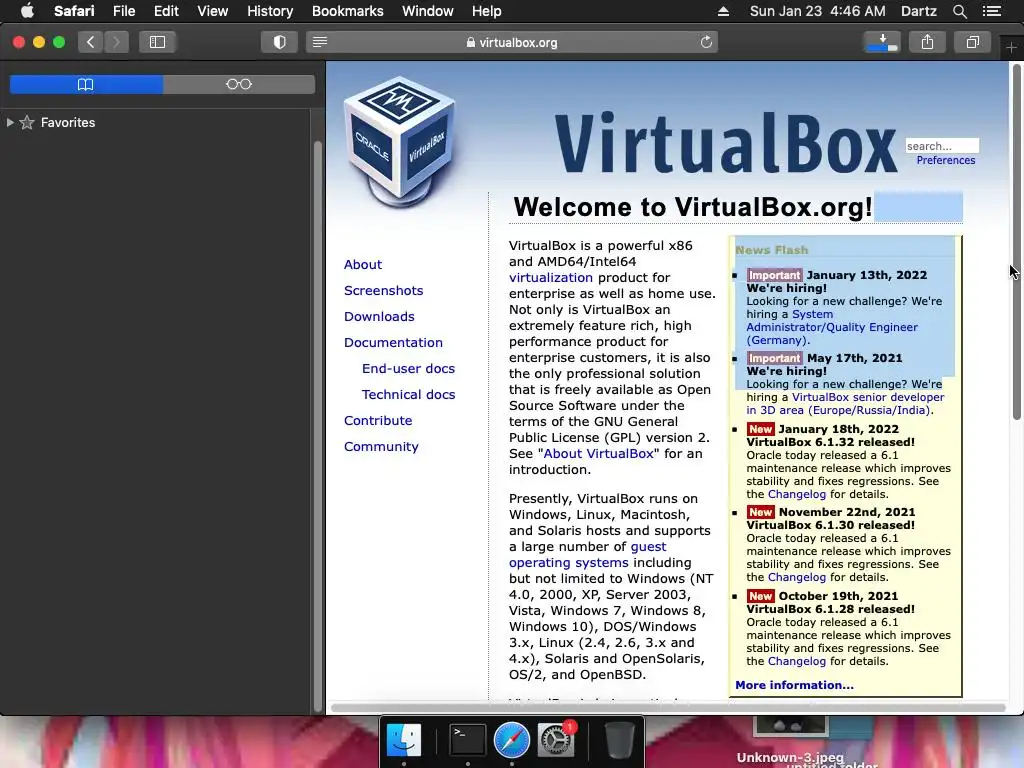Open Terminal from the Dock

coord(468,740)
